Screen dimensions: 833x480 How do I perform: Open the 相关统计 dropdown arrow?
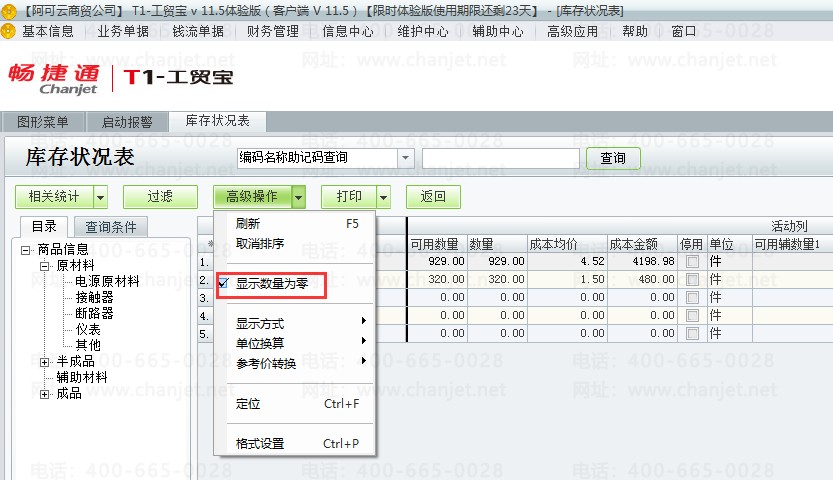click(100, 198)
